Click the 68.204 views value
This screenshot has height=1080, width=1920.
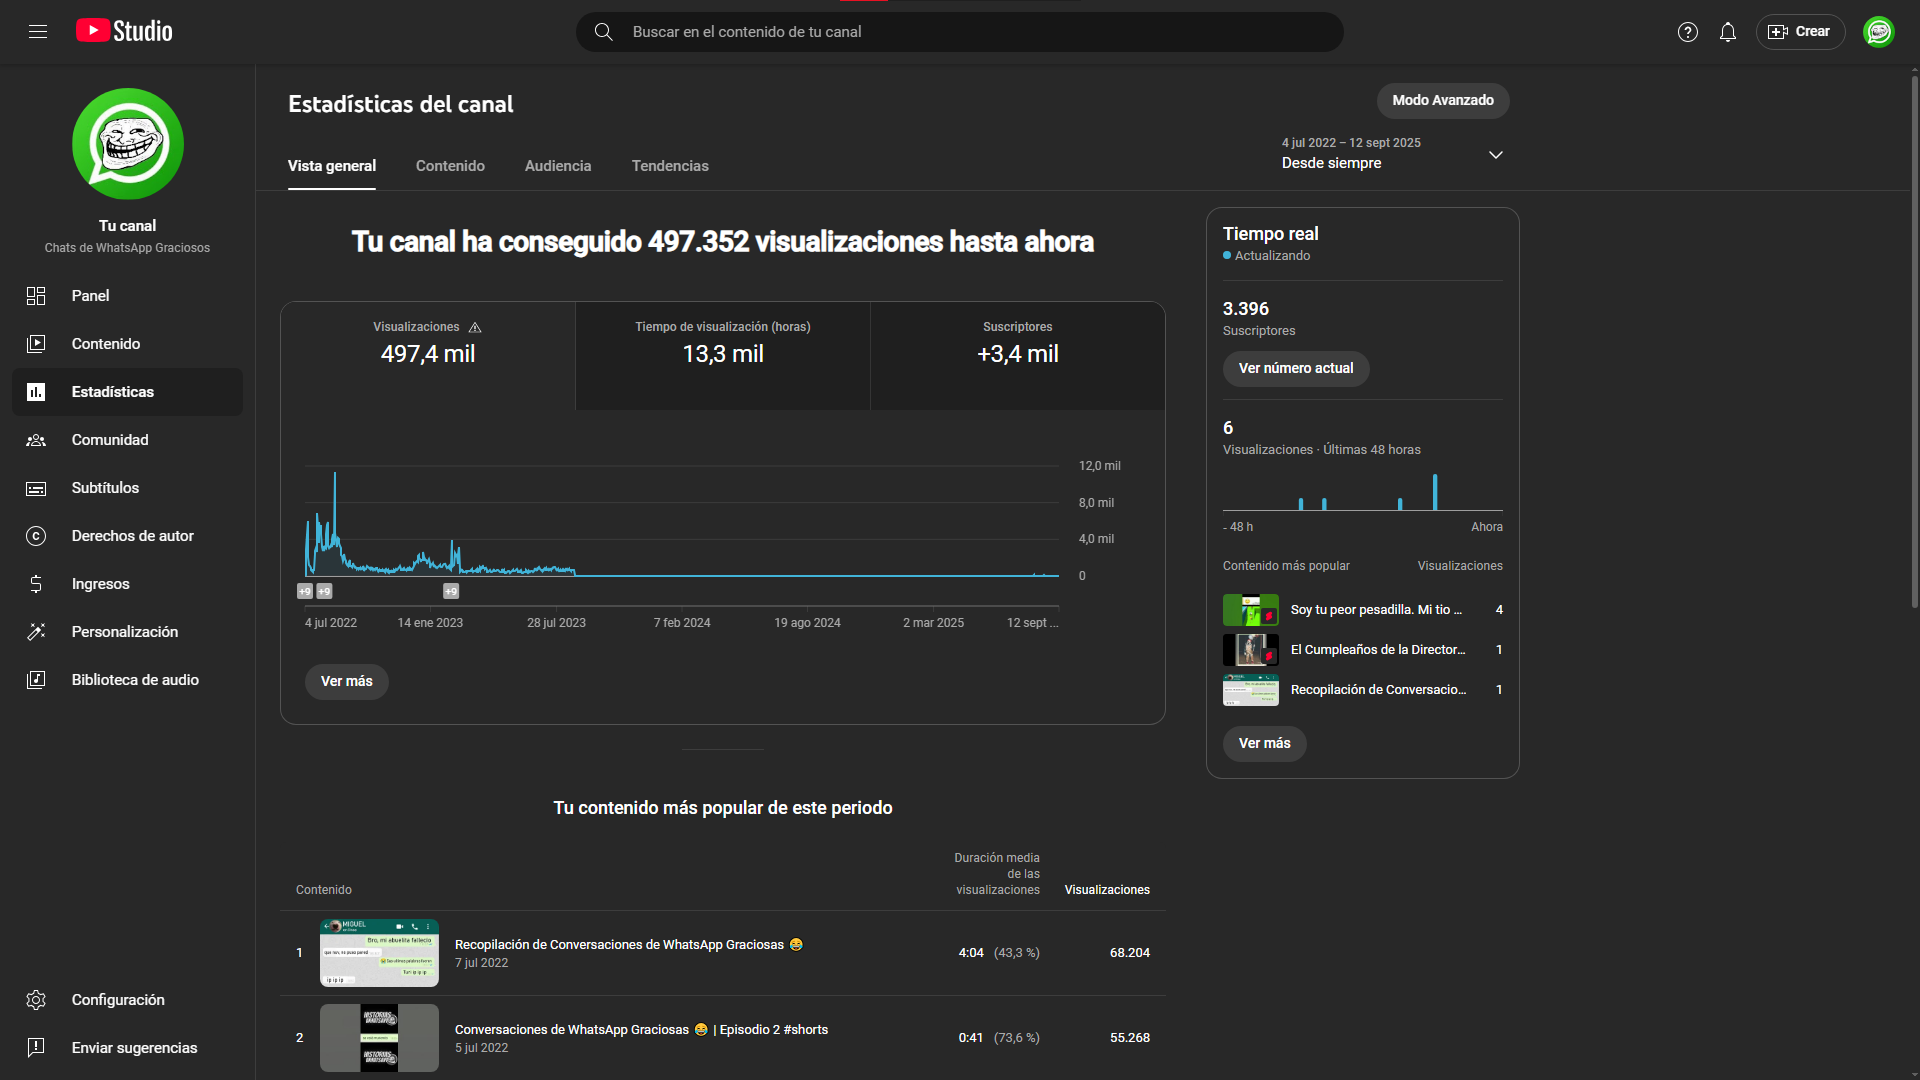pos(1130,953)
